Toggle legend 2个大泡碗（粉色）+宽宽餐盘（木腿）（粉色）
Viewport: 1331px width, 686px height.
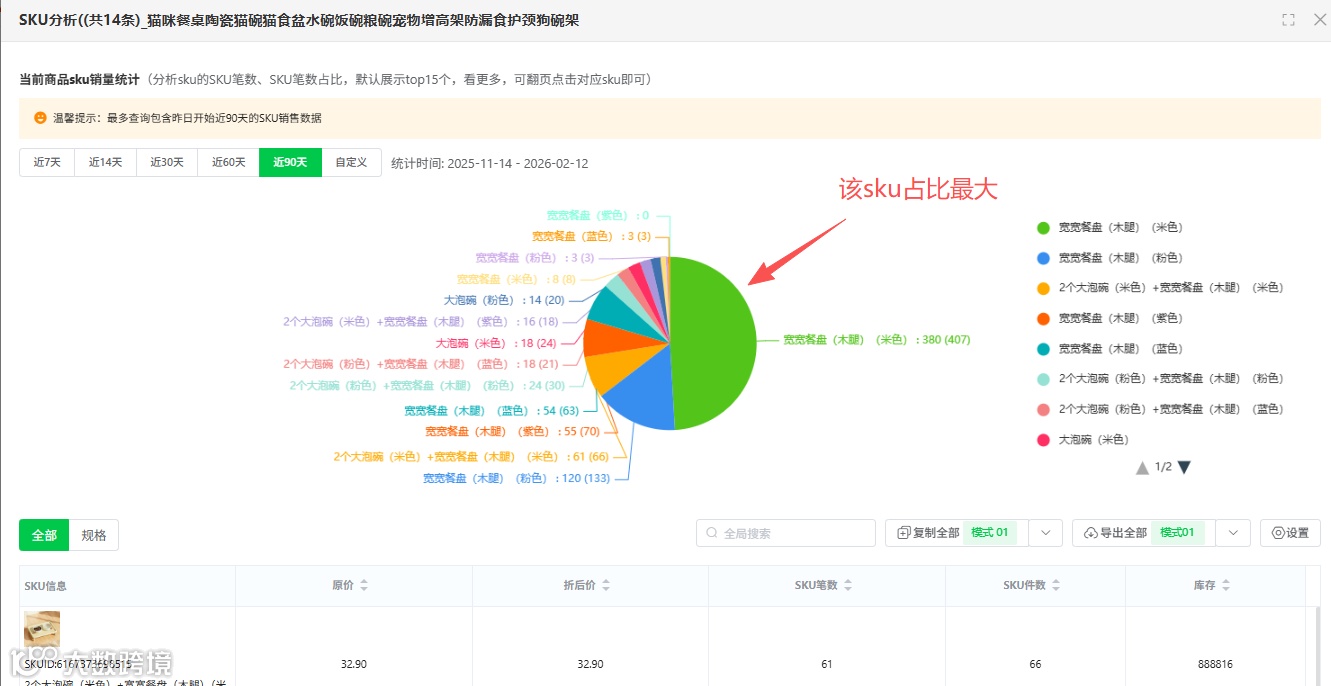coord(1160,379)
